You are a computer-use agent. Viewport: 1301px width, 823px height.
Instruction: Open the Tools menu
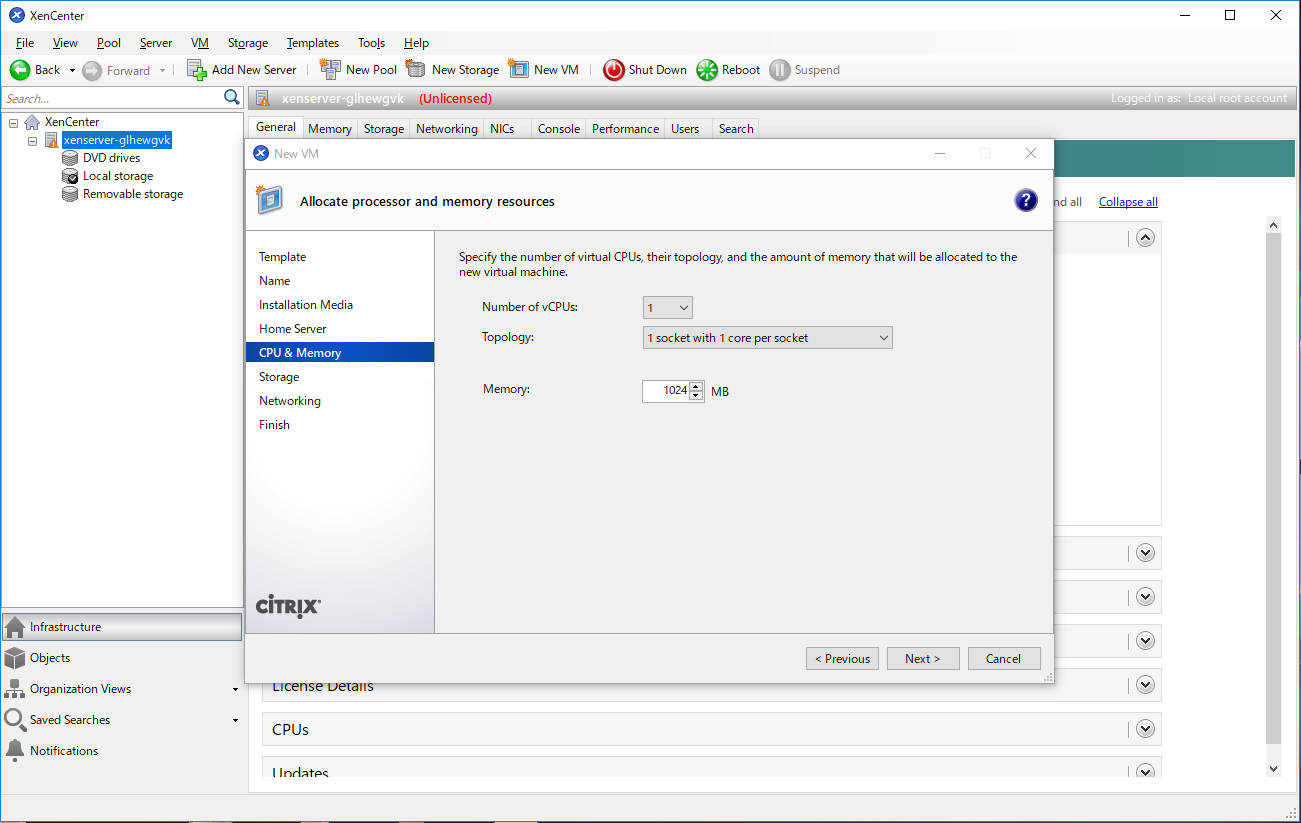(372, 43)
